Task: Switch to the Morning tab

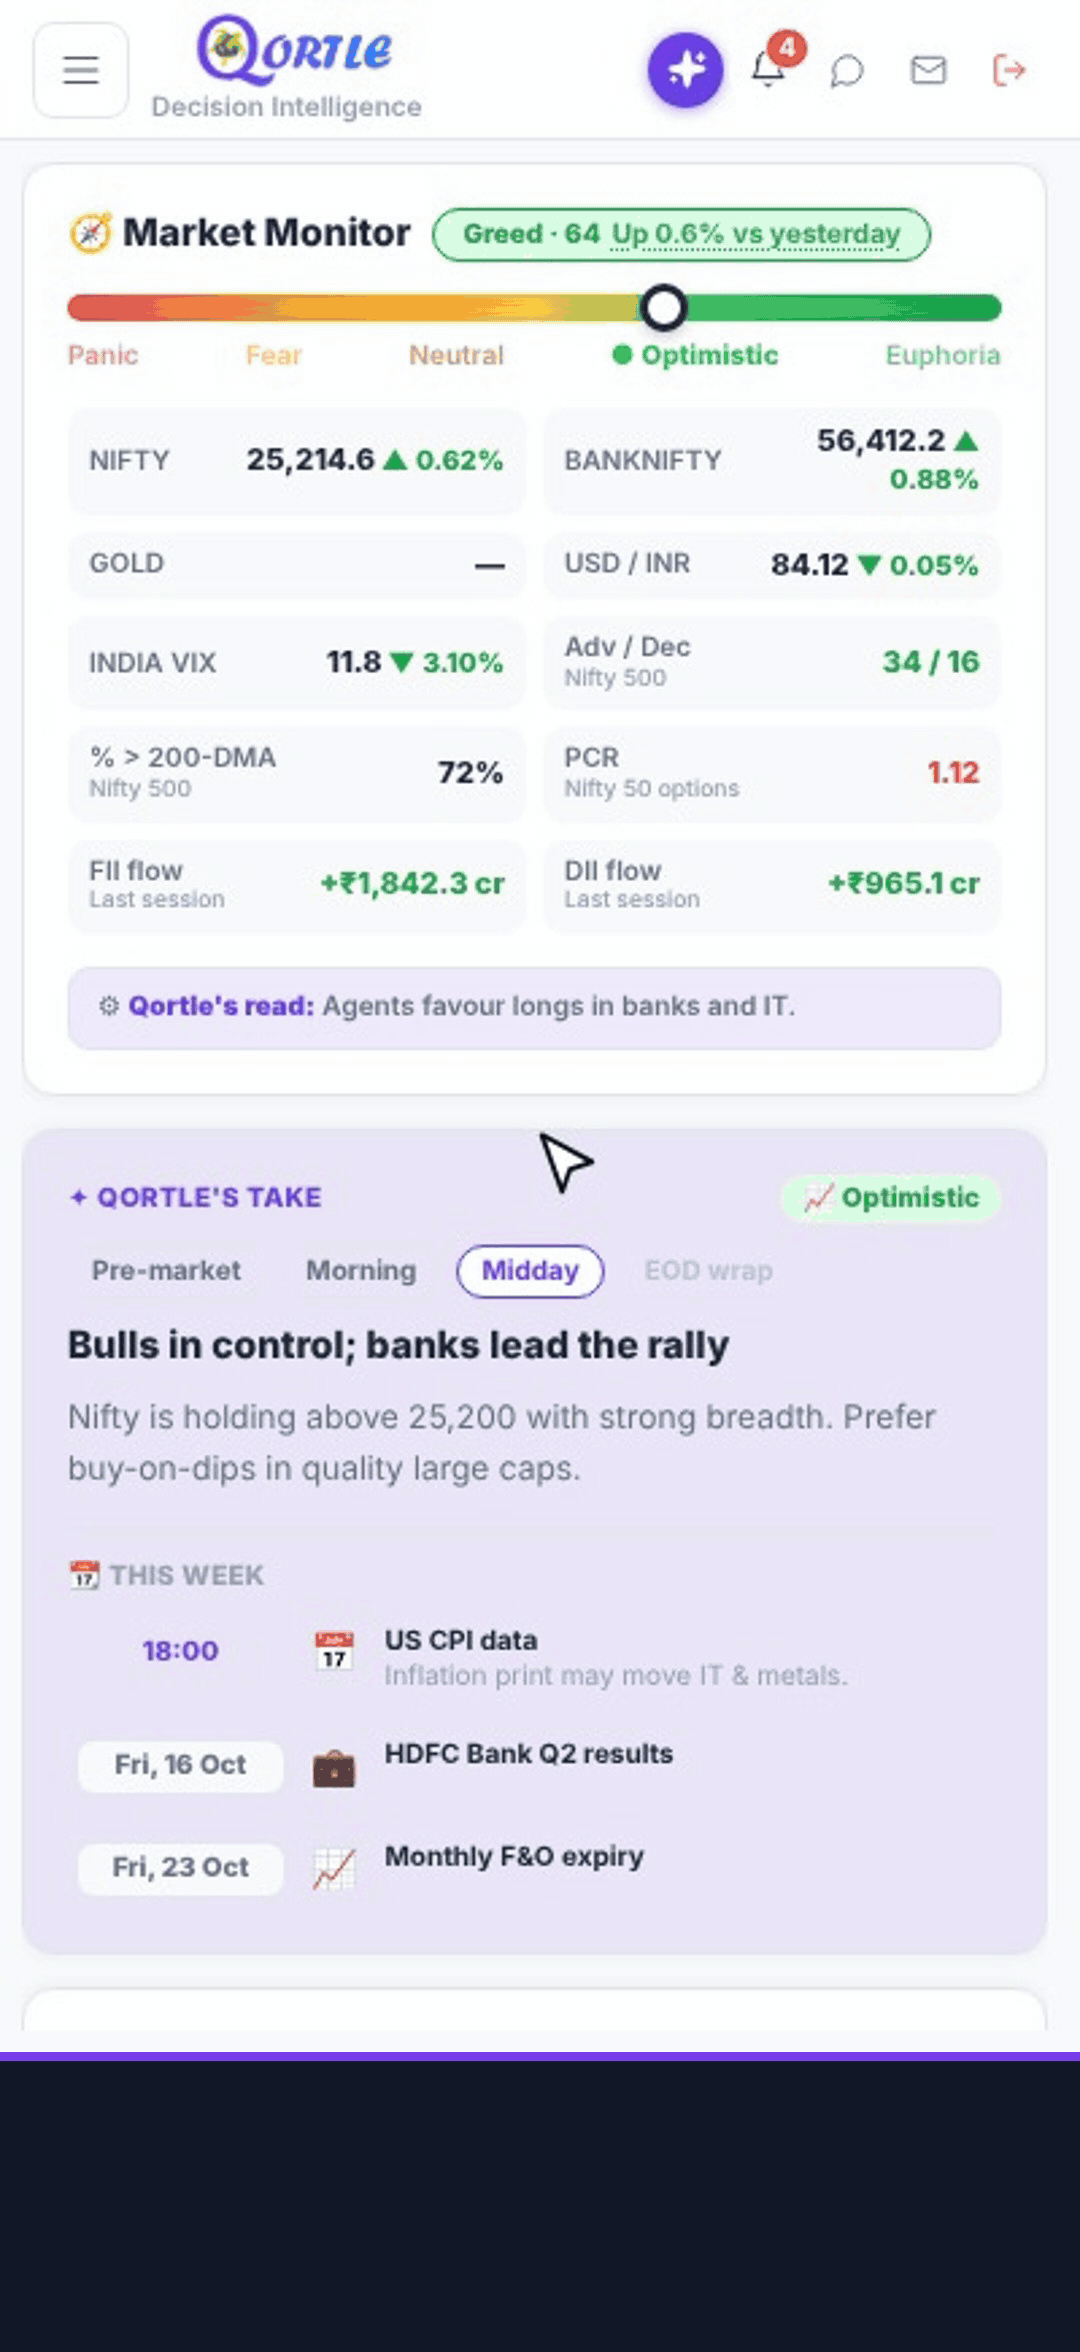Action: pos(361,1270)
